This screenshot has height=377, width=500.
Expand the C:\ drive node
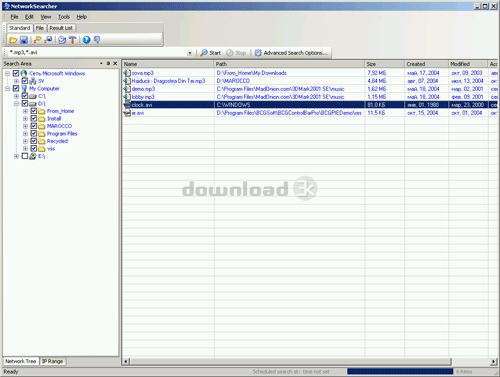(16, 96)
